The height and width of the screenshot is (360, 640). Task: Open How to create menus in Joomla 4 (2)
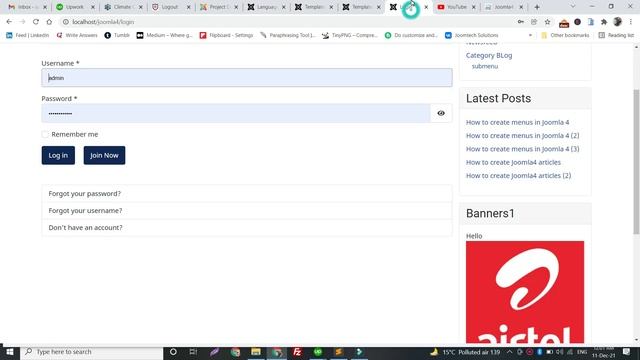(522, 136)
